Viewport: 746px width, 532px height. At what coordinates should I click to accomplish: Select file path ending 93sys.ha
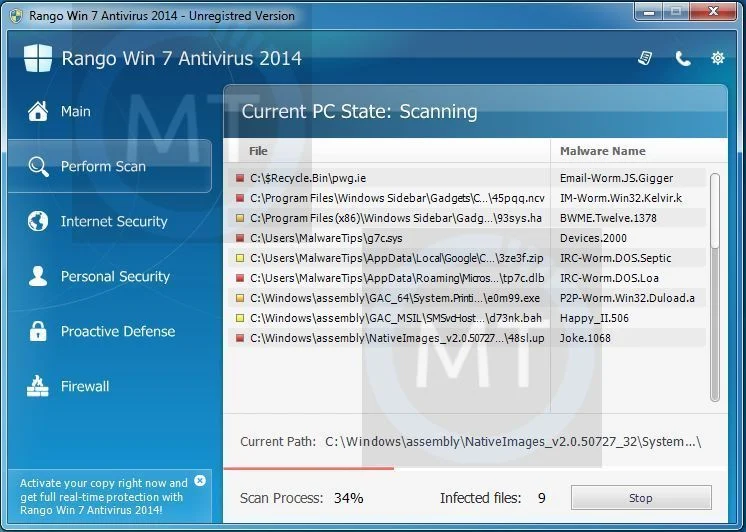click(396, 218)
